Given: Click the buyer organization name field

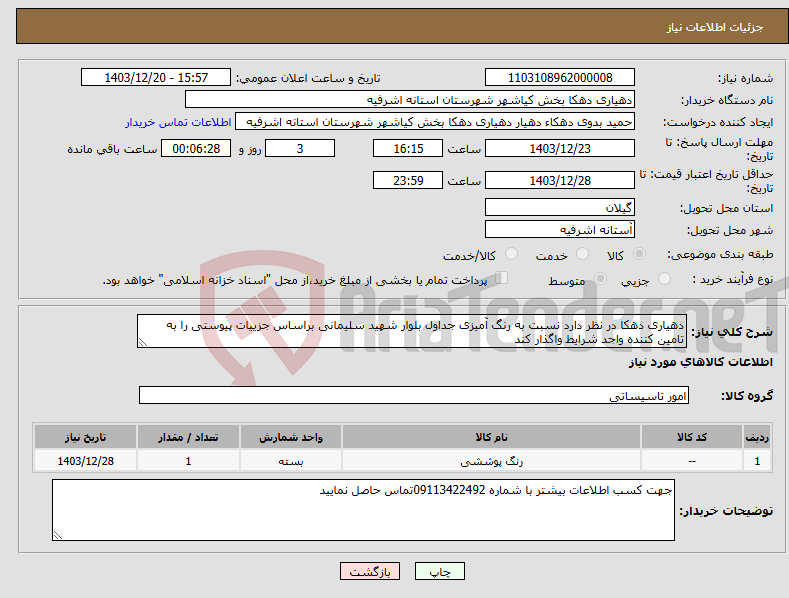Looking at the screenshot, I should pyautogui.click(x=410, y=100).
